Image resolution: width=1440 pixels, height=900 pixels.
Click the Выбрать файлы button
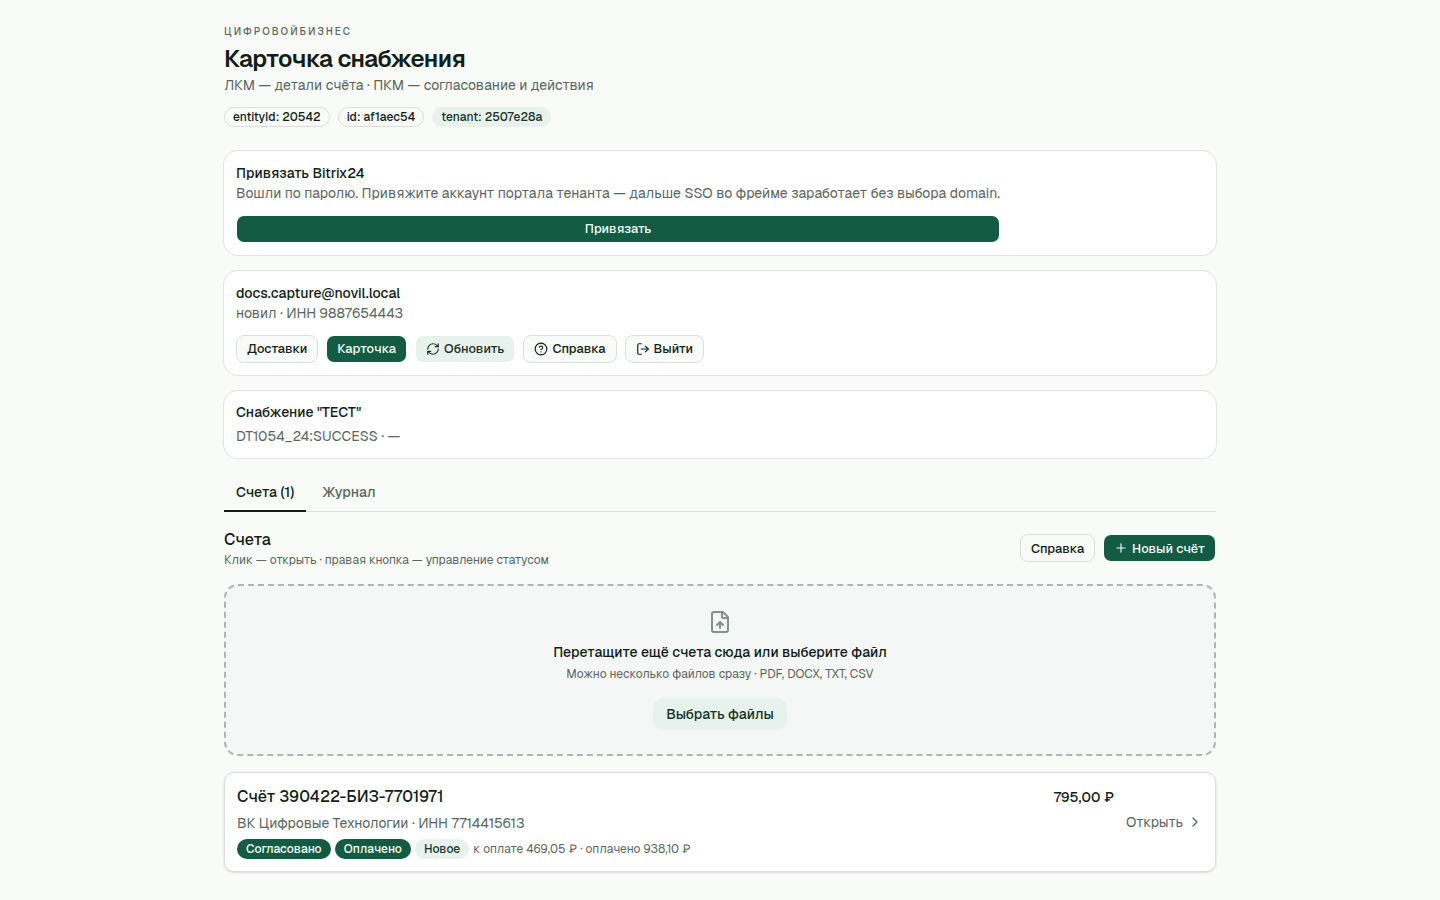pos(720,714)
